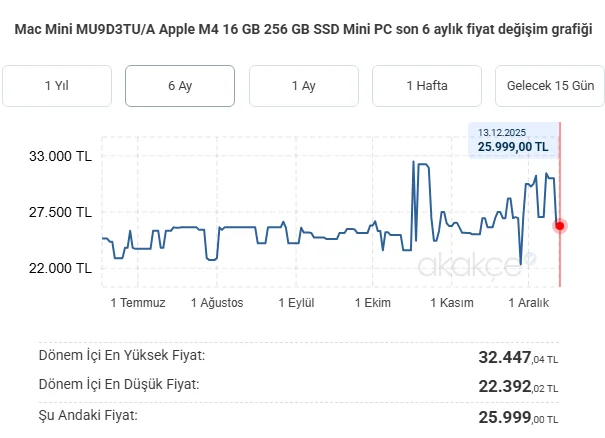Click the lowest price value 22.392 TL
The image size is (605, 438).
coord(518,386)
